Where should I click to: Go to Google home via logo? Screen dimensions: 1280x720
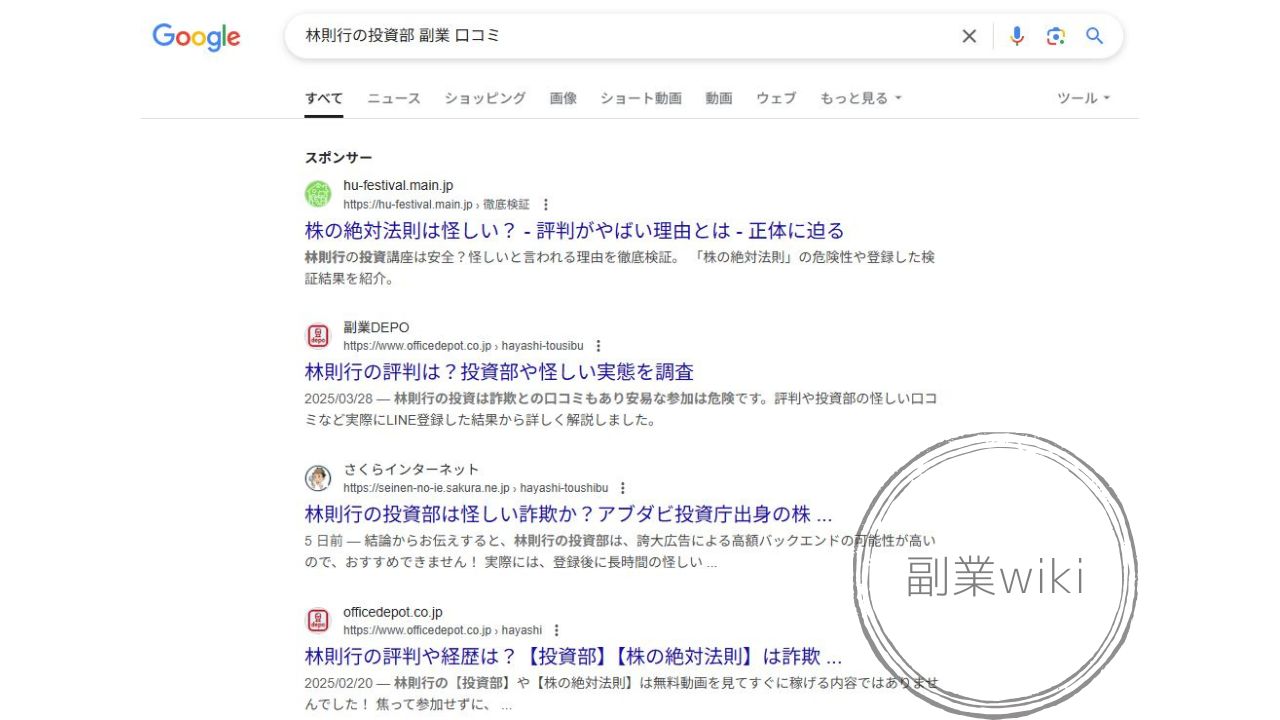(x=196, y=37)
